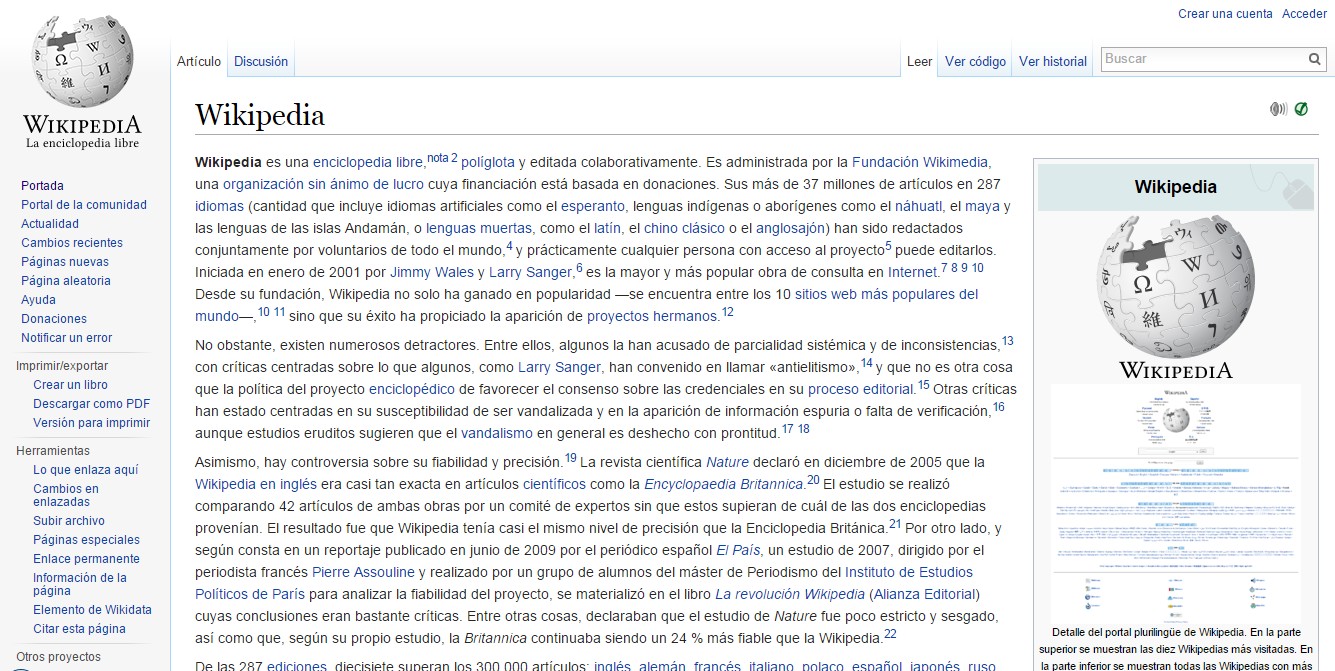
Task: Open the El País link
Action: [738, 550]
